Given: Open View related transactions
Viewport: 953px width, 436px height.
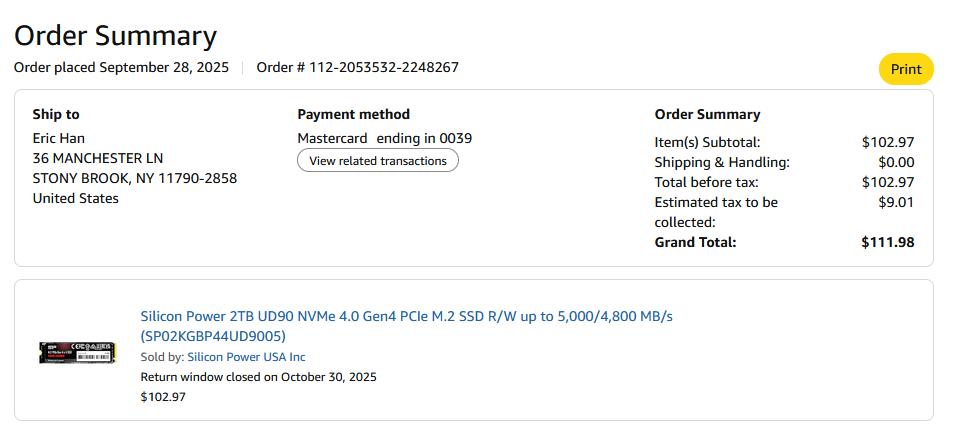Looking at the screenshot, I should [x=377, y=161].
